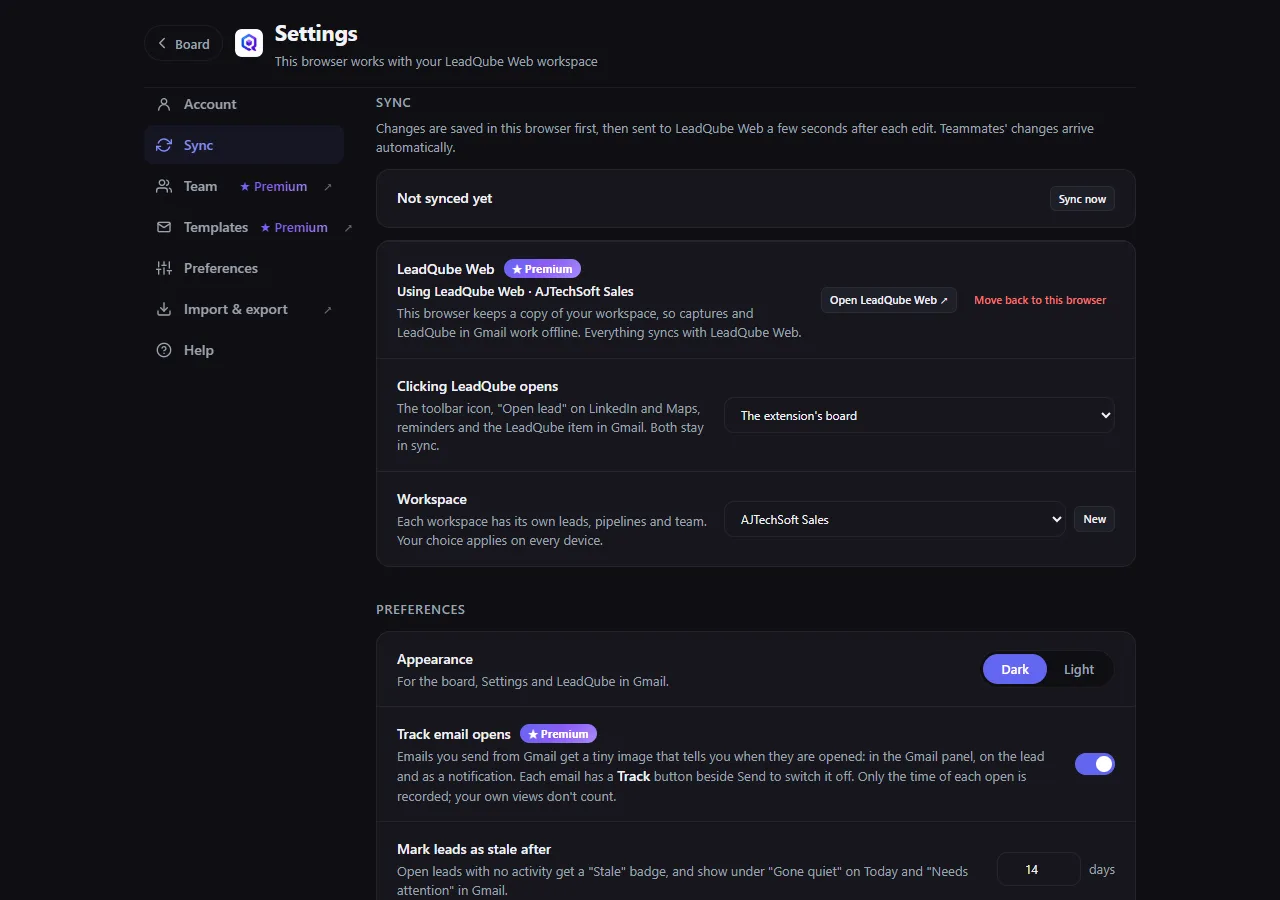Viewport: 1280px width, 900px height.
Task: Click the LeadQube logo icon in header
Action: pyautogui.click(x=249, y=43)
